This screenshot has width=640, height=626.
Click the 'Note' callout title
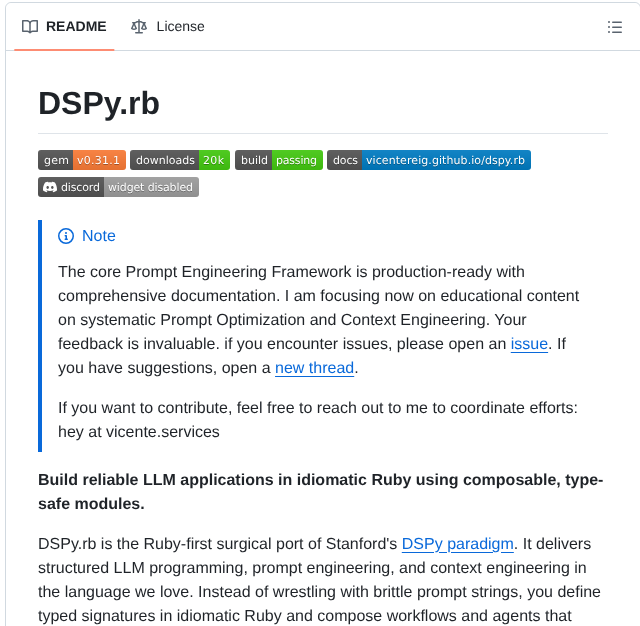[99, 236]
